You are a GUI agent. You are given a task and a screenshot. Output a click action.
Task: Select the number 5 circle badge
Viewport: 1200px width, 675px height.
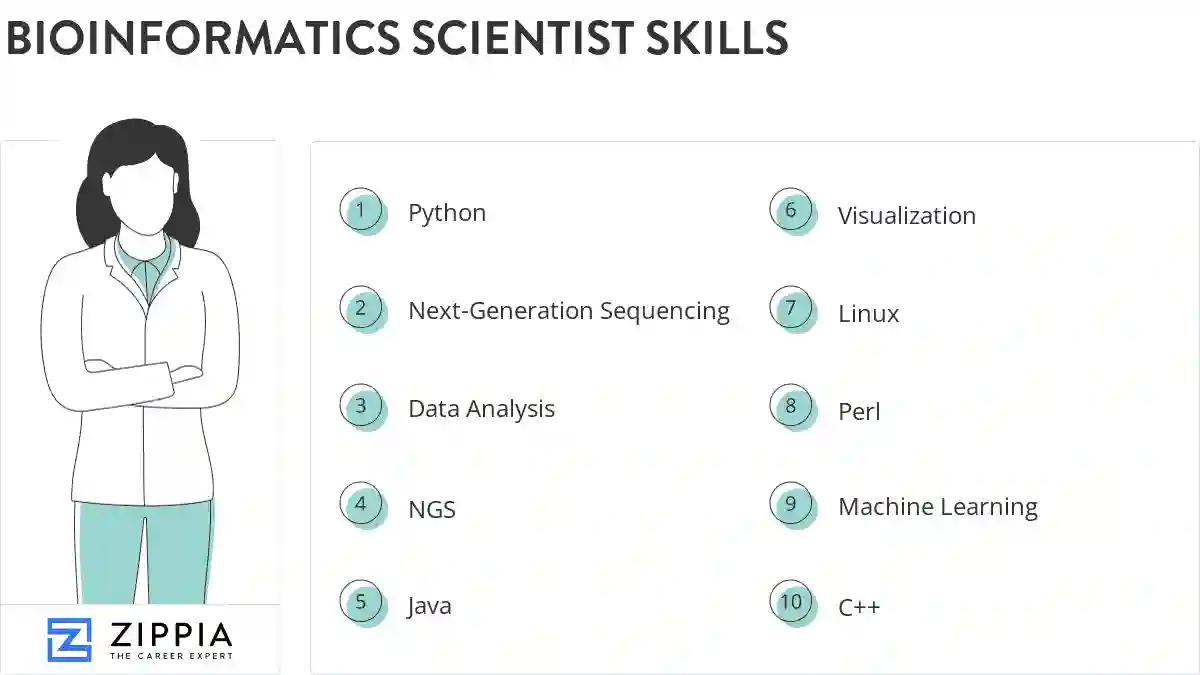click(361, 603)
